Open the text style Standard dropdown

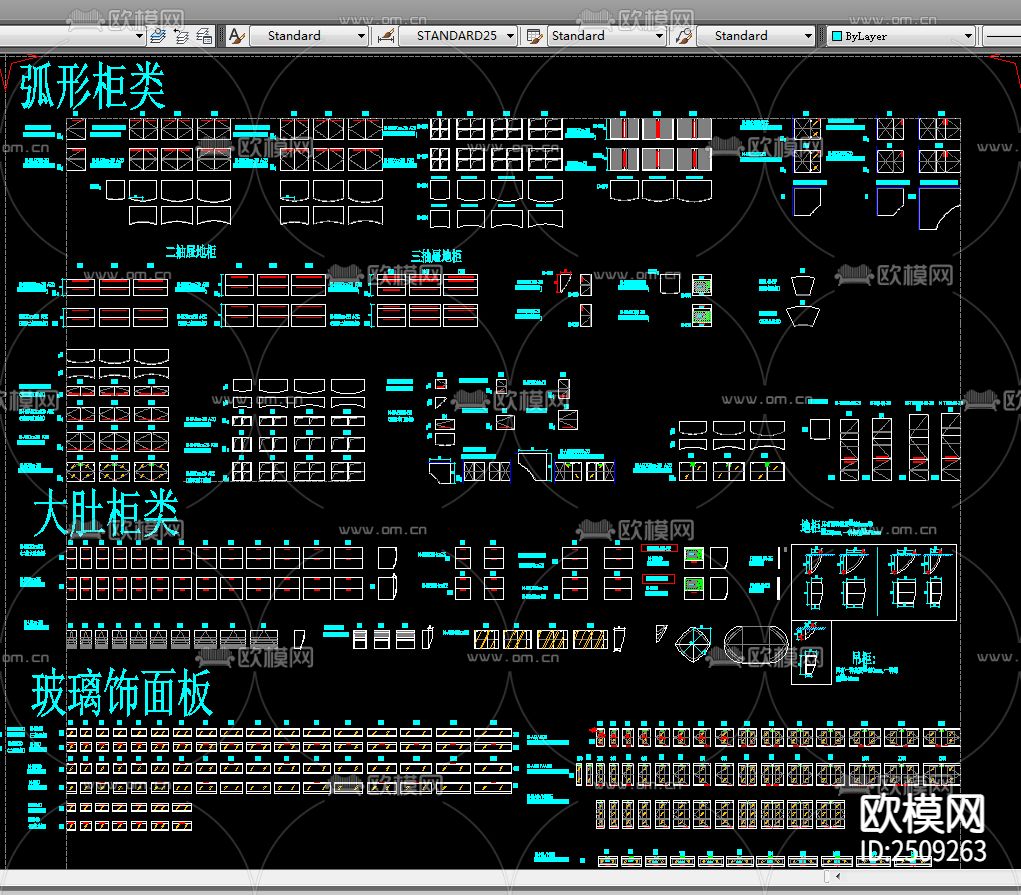(309, 36)
